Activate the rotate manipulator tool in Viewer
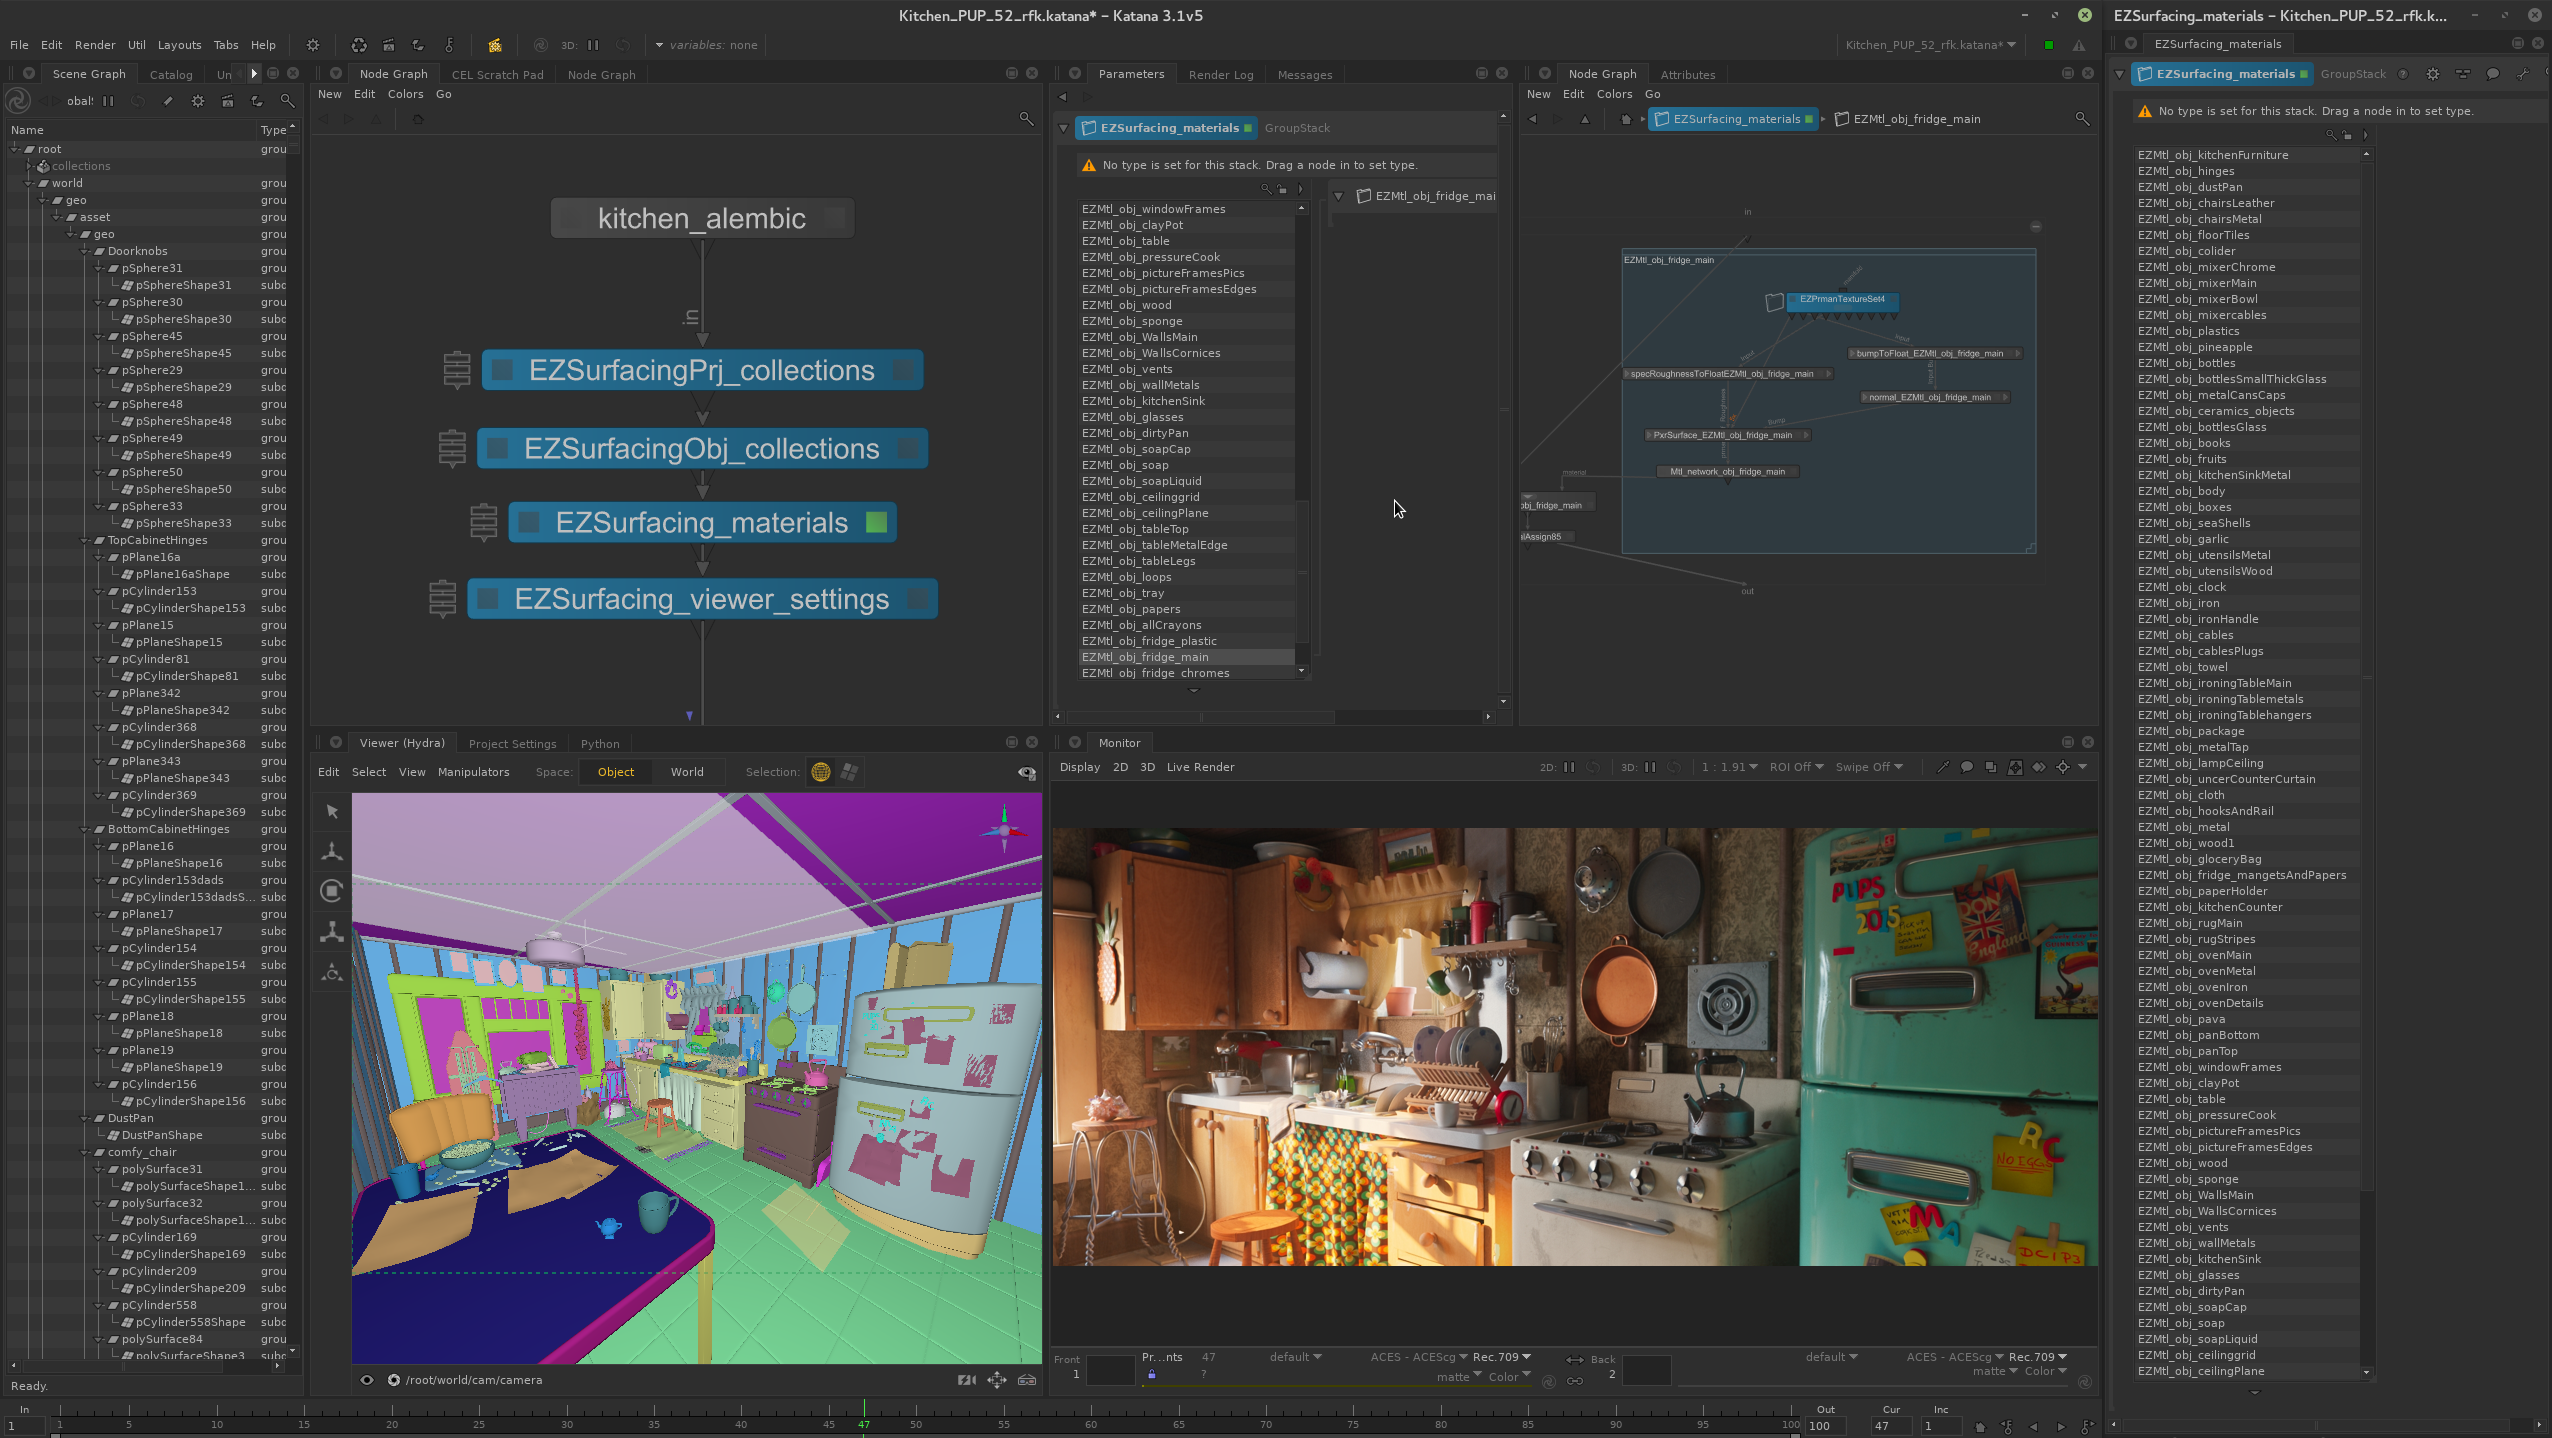 (x=332, y=891)
